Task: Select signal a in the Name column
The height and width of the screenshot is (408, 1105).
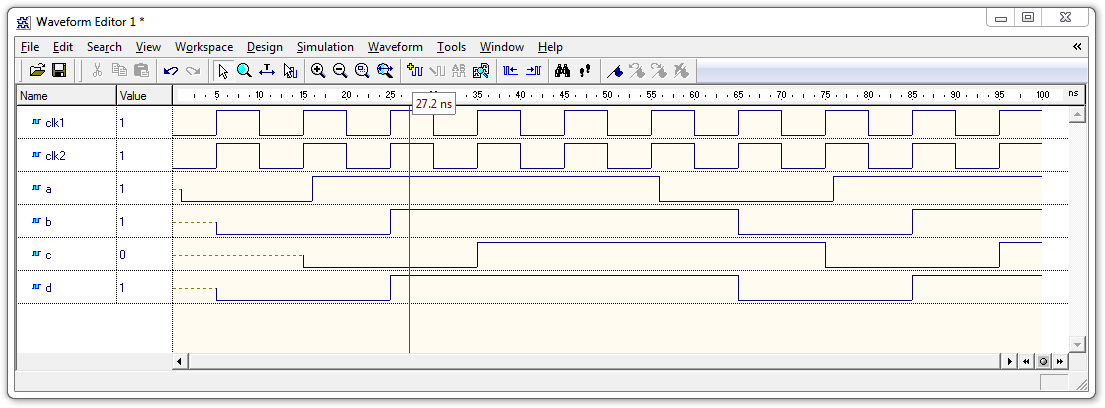Action: point(49,189)
